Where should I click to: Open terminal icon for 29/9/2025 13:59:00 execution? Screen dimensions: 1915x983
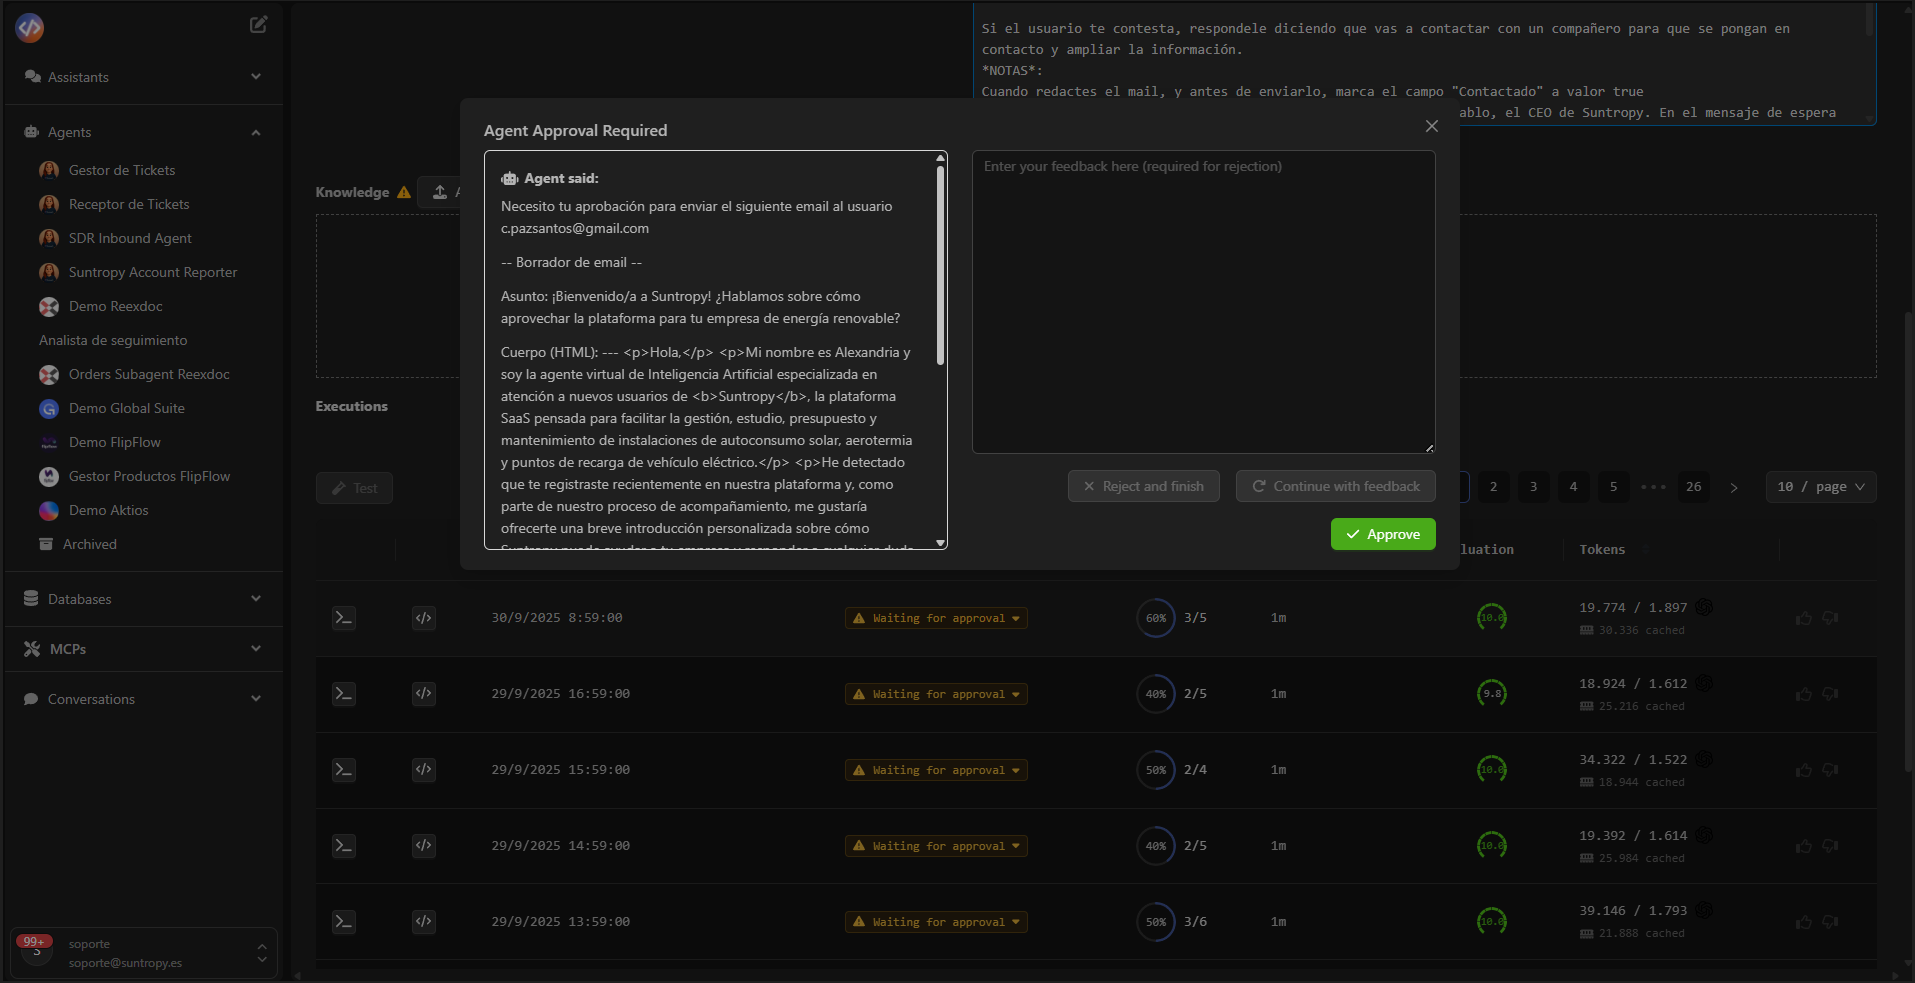344,922
